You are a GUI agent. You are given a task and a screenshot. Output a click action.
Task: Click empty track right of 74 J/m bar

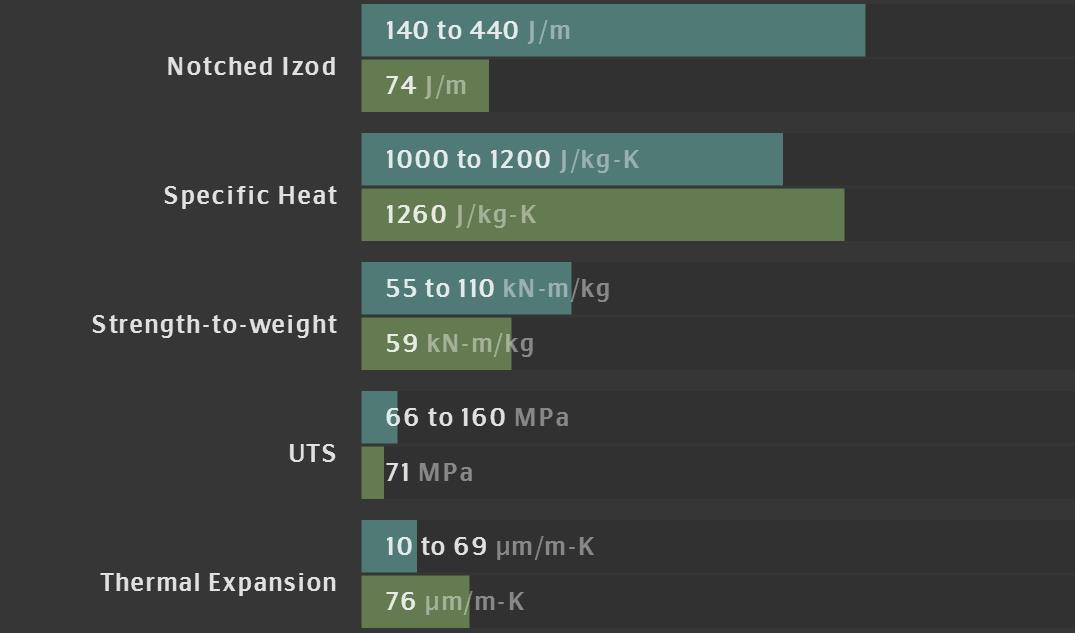tap(780, 86)
